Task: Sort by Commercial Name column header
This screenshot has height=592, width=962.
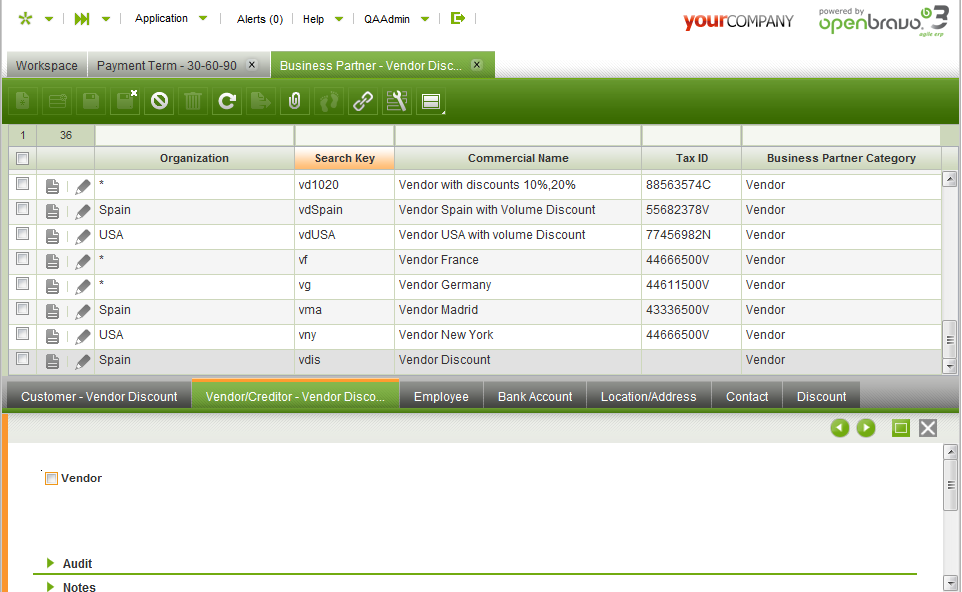Action: pos(518,159)
